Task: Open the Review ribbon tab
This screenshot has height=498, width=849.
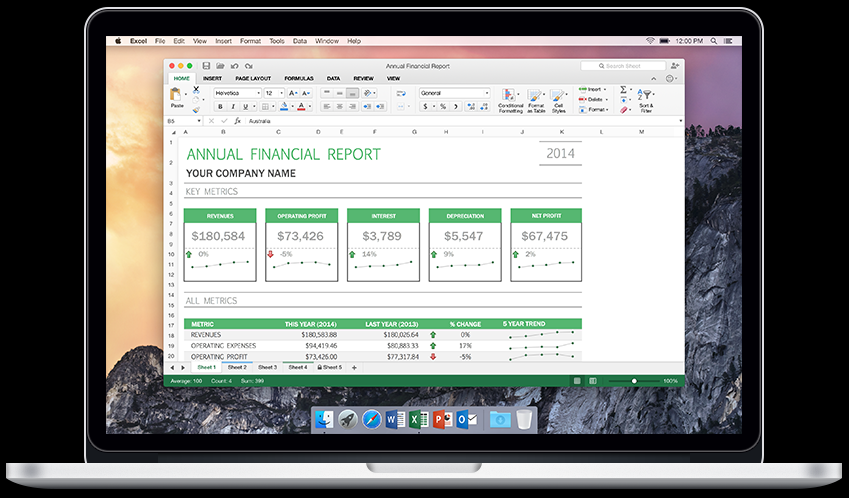Action: 364,78
